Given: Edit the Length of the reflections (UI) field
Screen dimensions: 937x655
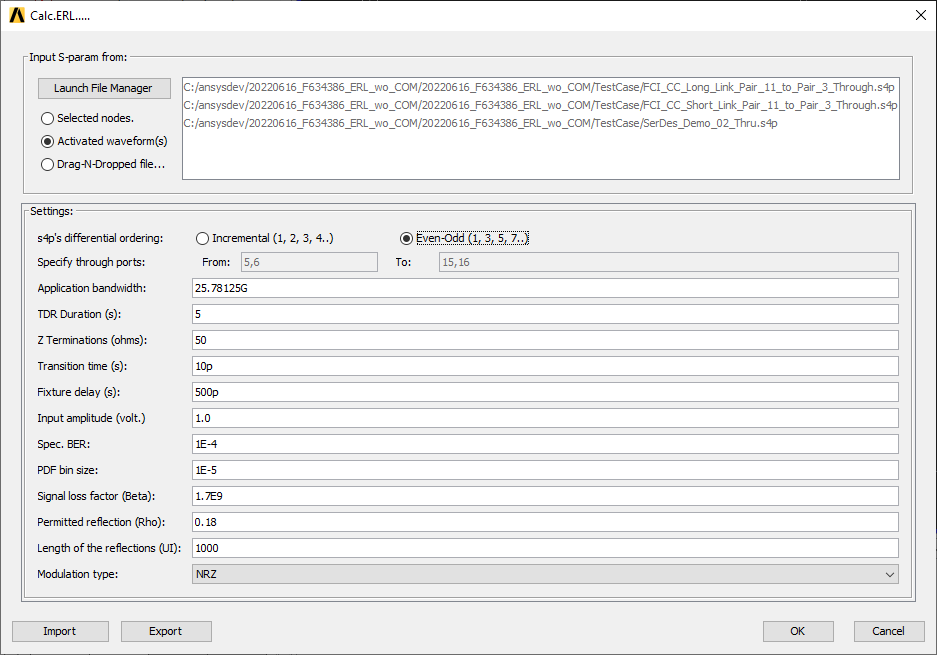Looking at the screenshot, I should coord(545,548).
